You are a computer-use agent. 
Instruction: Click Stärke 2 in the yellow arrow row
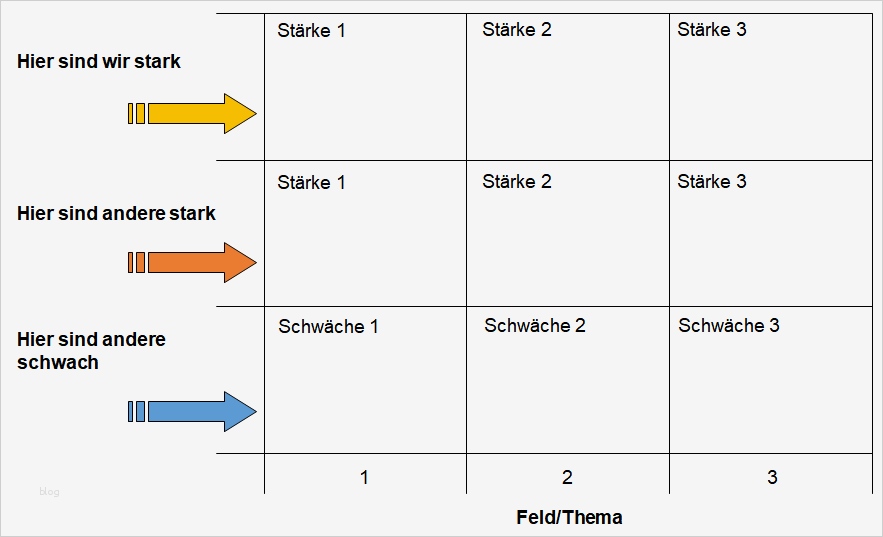[517, 29]
